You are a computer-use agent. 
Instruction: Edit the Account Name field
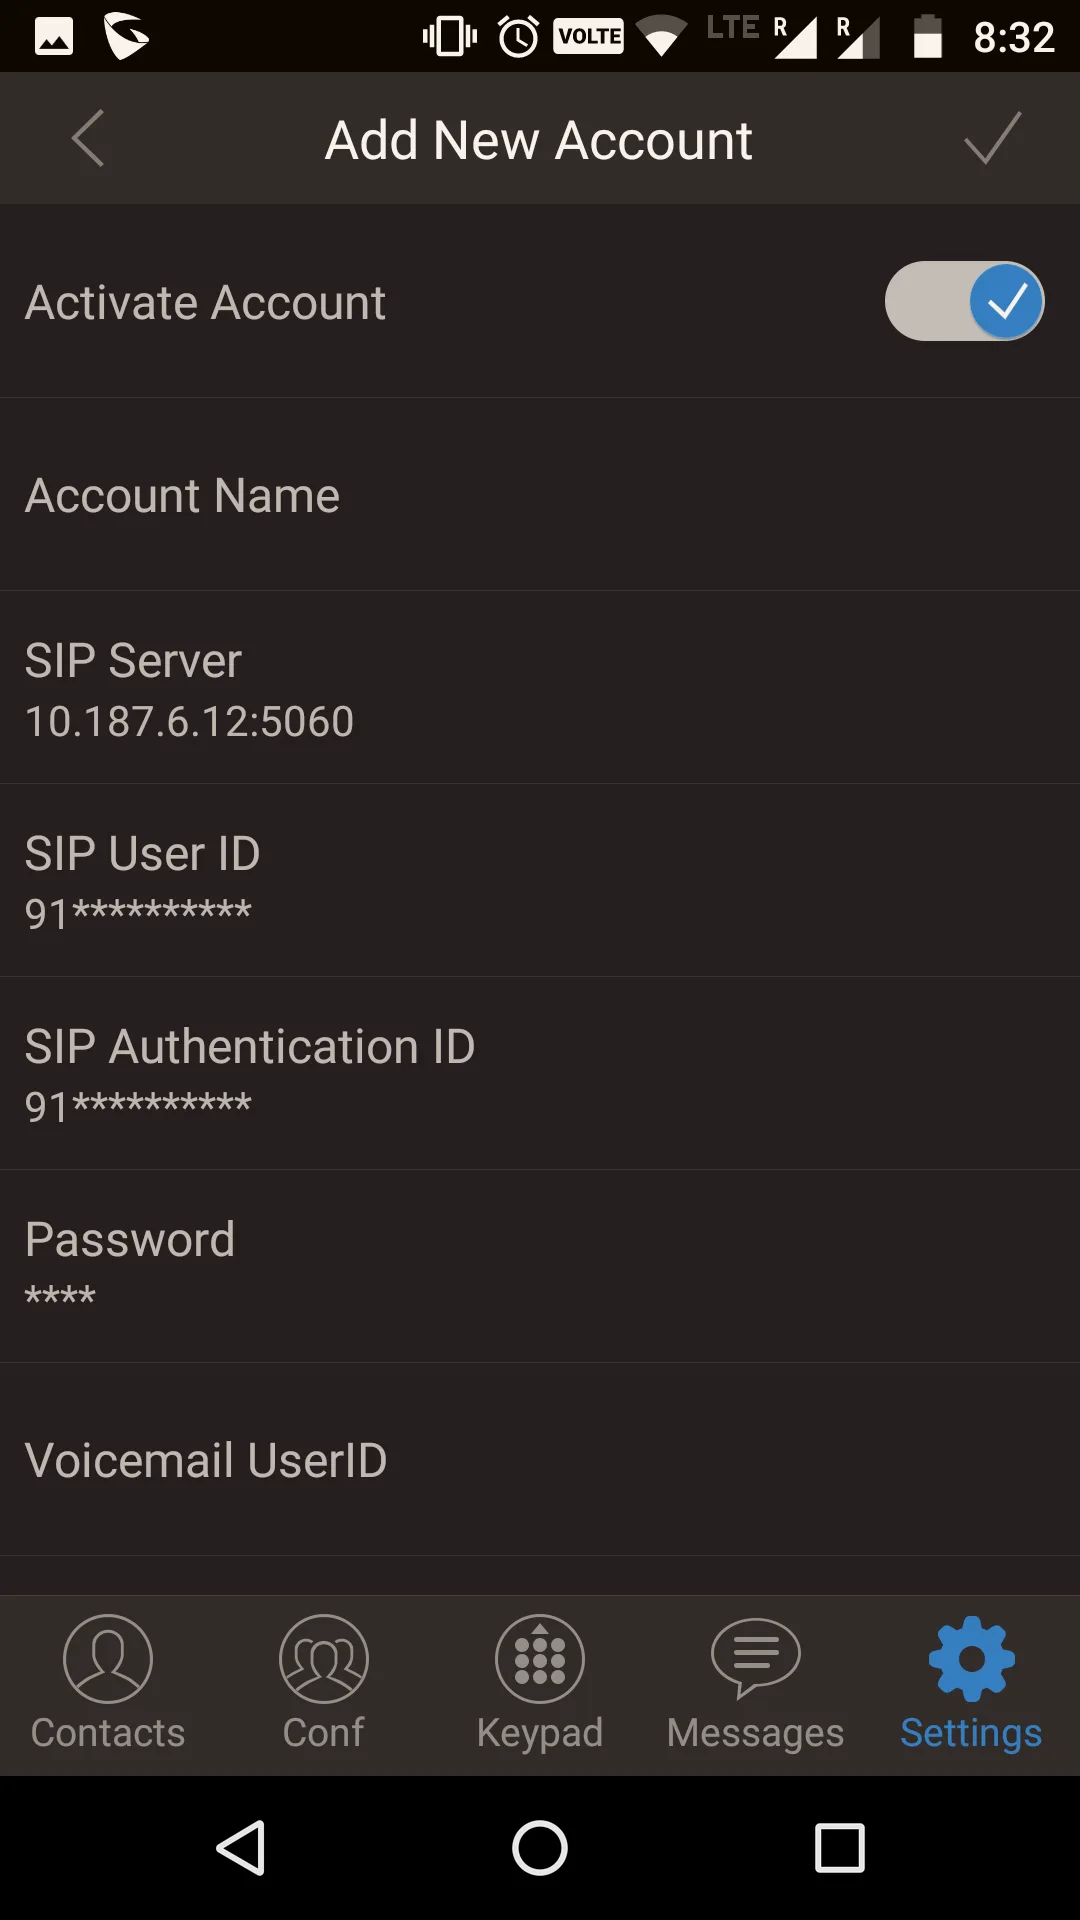coord(540,496)
